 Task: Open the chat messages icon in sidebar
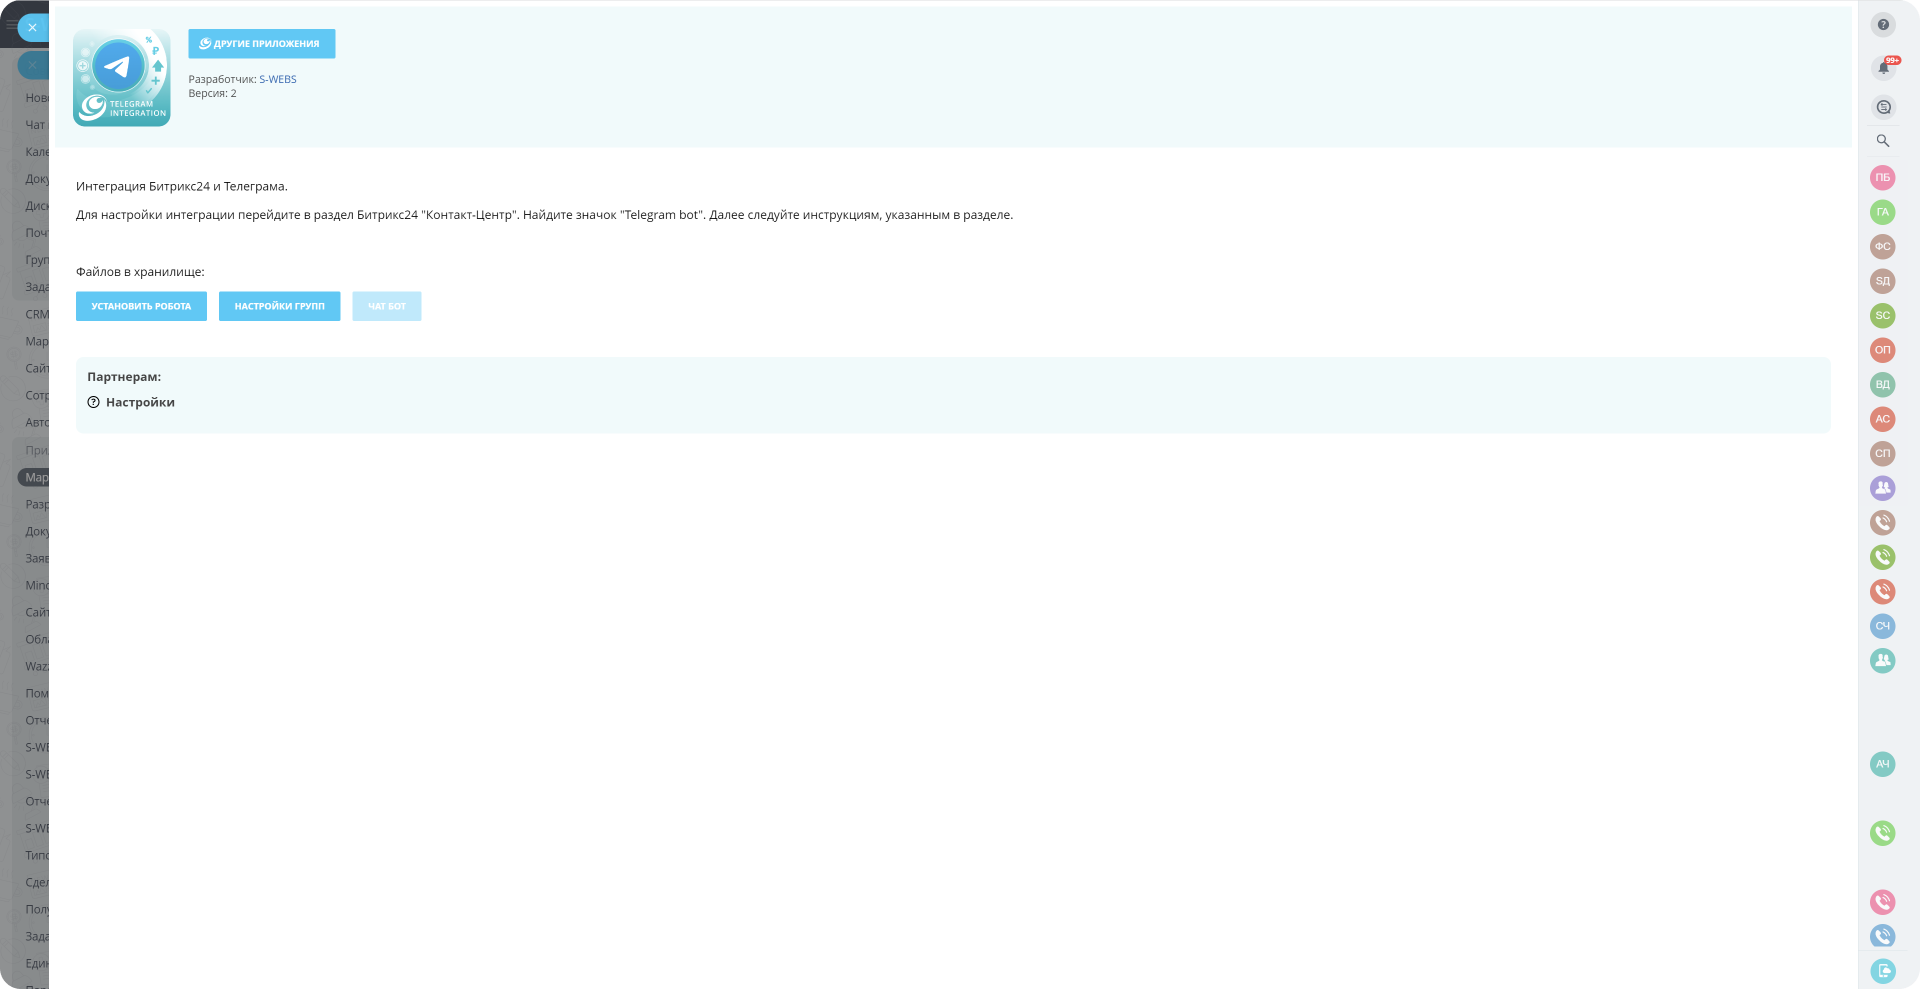tap(1883, 107)
